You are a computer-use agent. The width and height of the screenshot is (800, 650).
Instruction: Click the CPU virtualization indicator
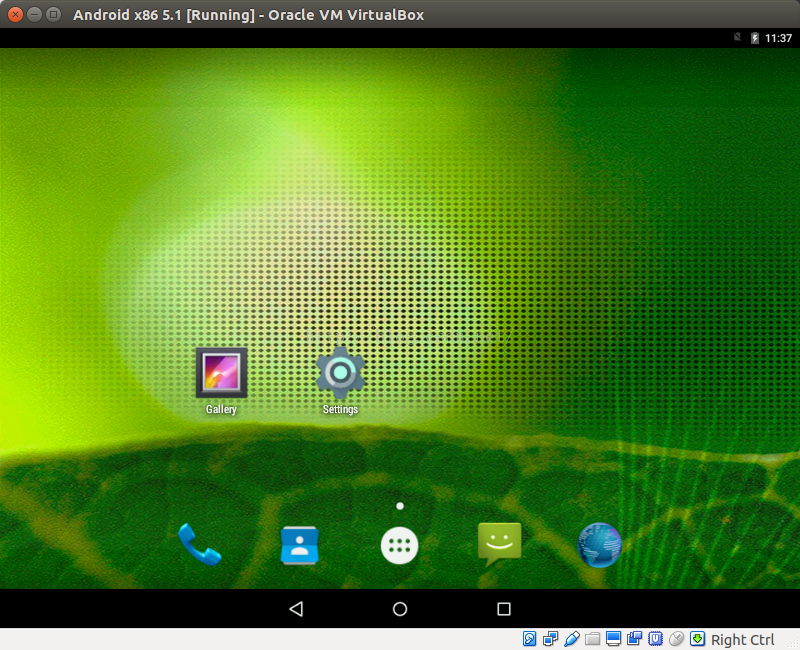click(x=655, y=639)
